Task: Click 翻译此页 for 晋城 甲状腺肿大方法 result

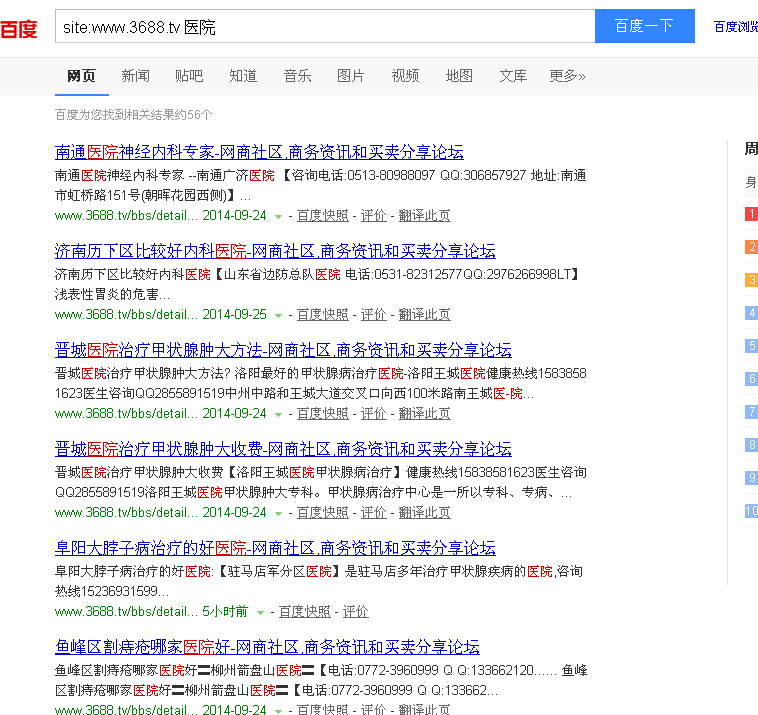Action: (424, 414)
